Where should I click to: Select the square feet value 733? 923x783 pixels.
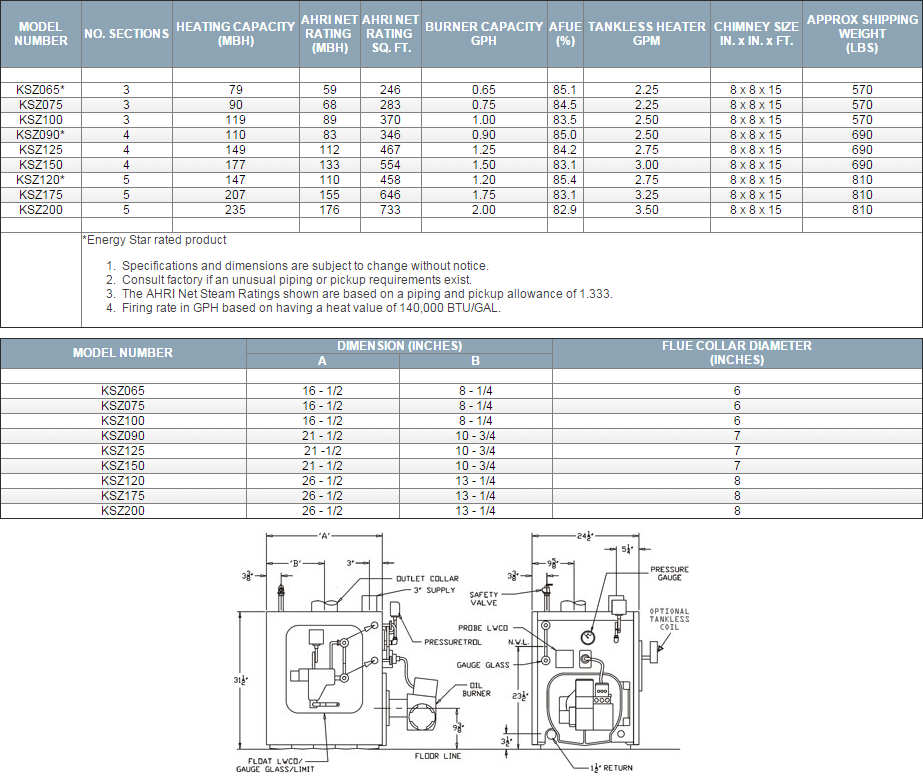(x=390, y=210)
